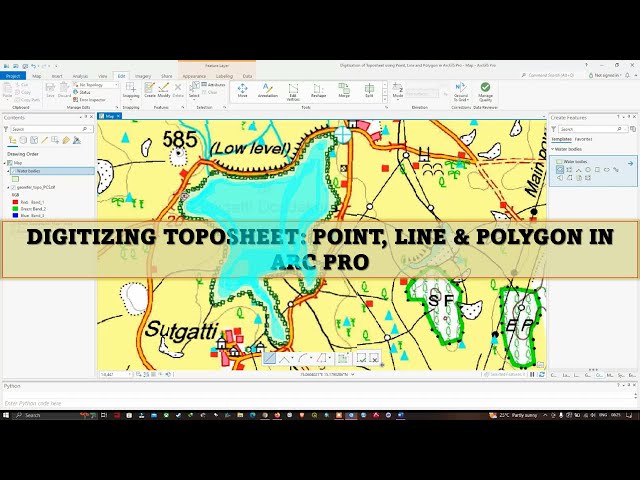Toggle the Snapping button
The height and width of the screenshot is (480, 640).
point(131,90)
